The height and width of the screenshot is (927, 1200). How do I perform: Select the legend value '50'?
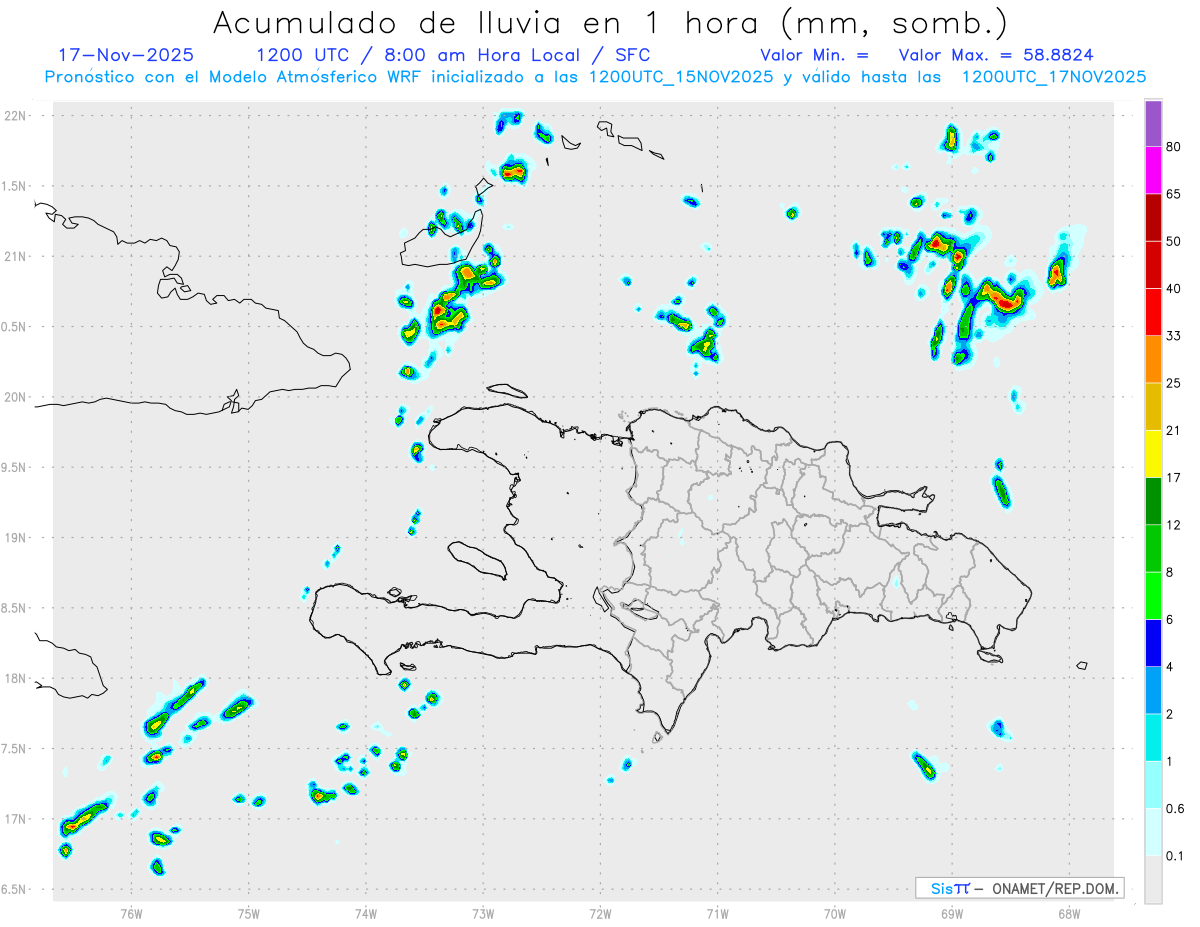pos(1174,241)
